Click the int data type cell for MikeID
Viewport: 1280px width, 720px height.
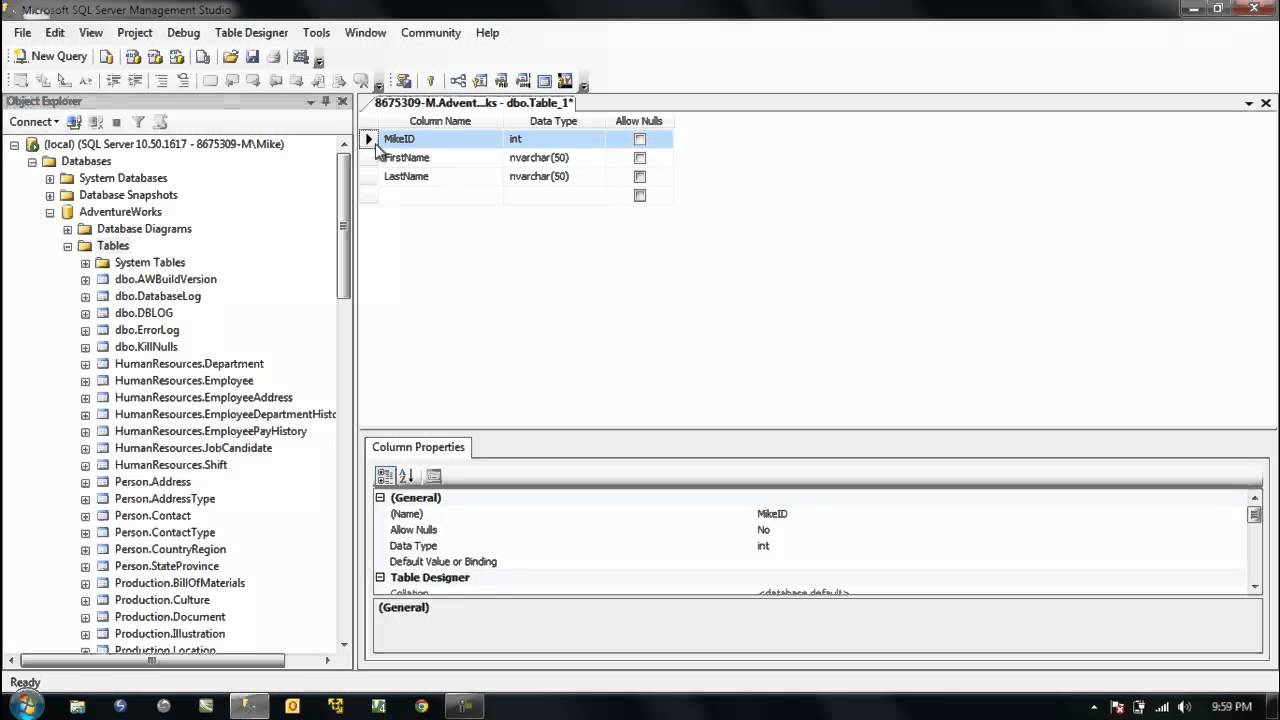(x=554, y=139)
